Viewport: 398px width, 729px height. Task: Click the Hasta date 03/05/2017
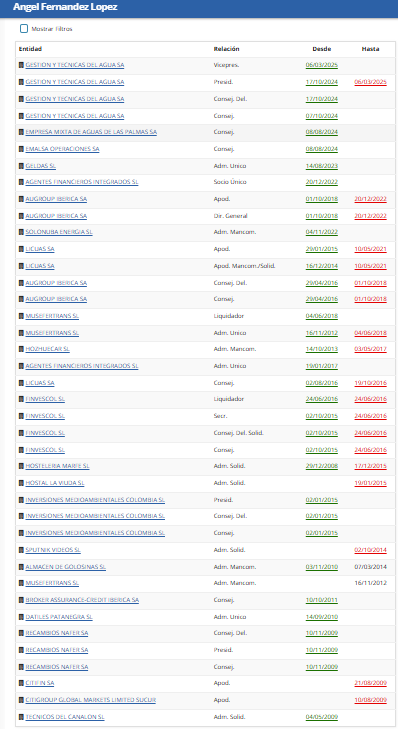click(371, 349)
